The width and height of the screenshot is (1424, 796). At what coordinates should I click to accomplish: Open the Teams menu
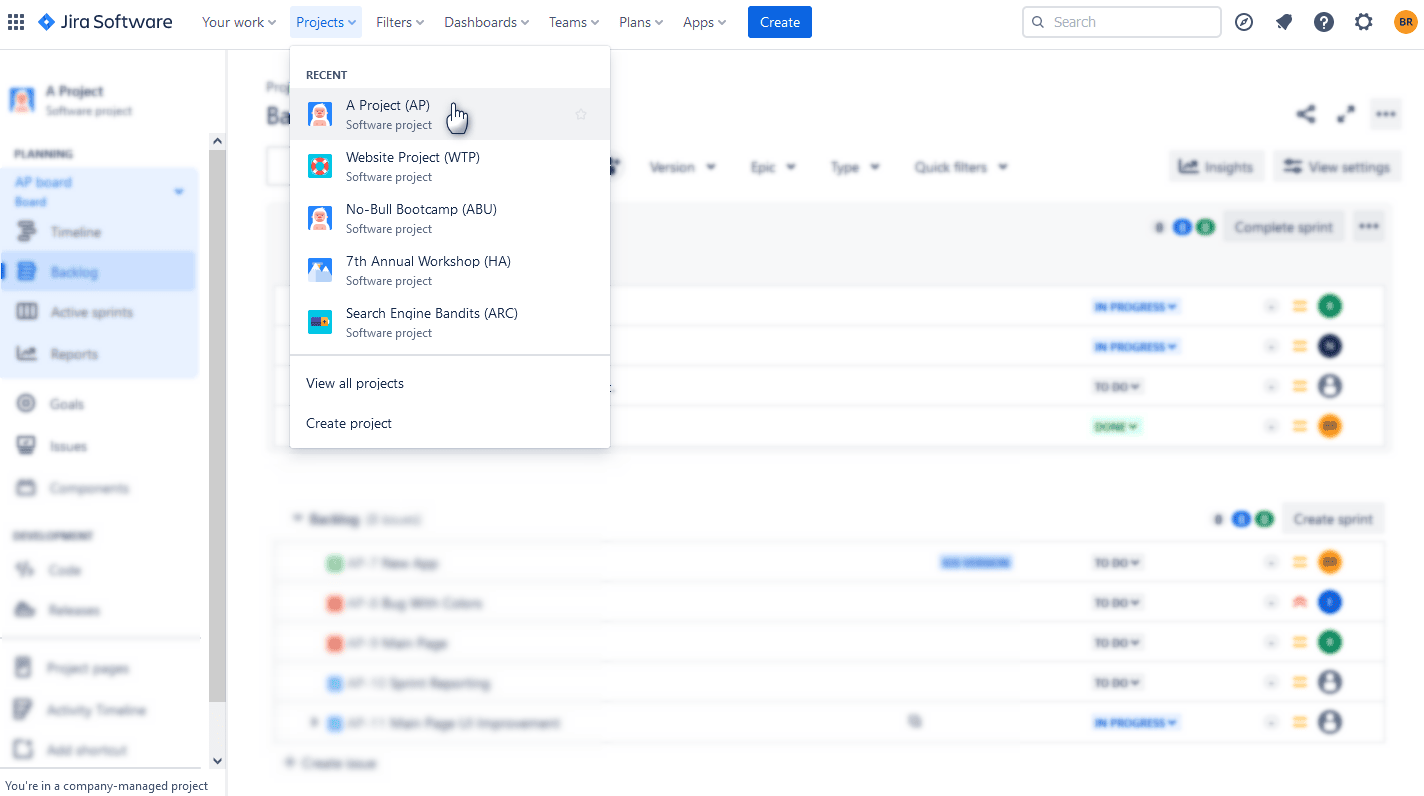[x=574, y=22]
